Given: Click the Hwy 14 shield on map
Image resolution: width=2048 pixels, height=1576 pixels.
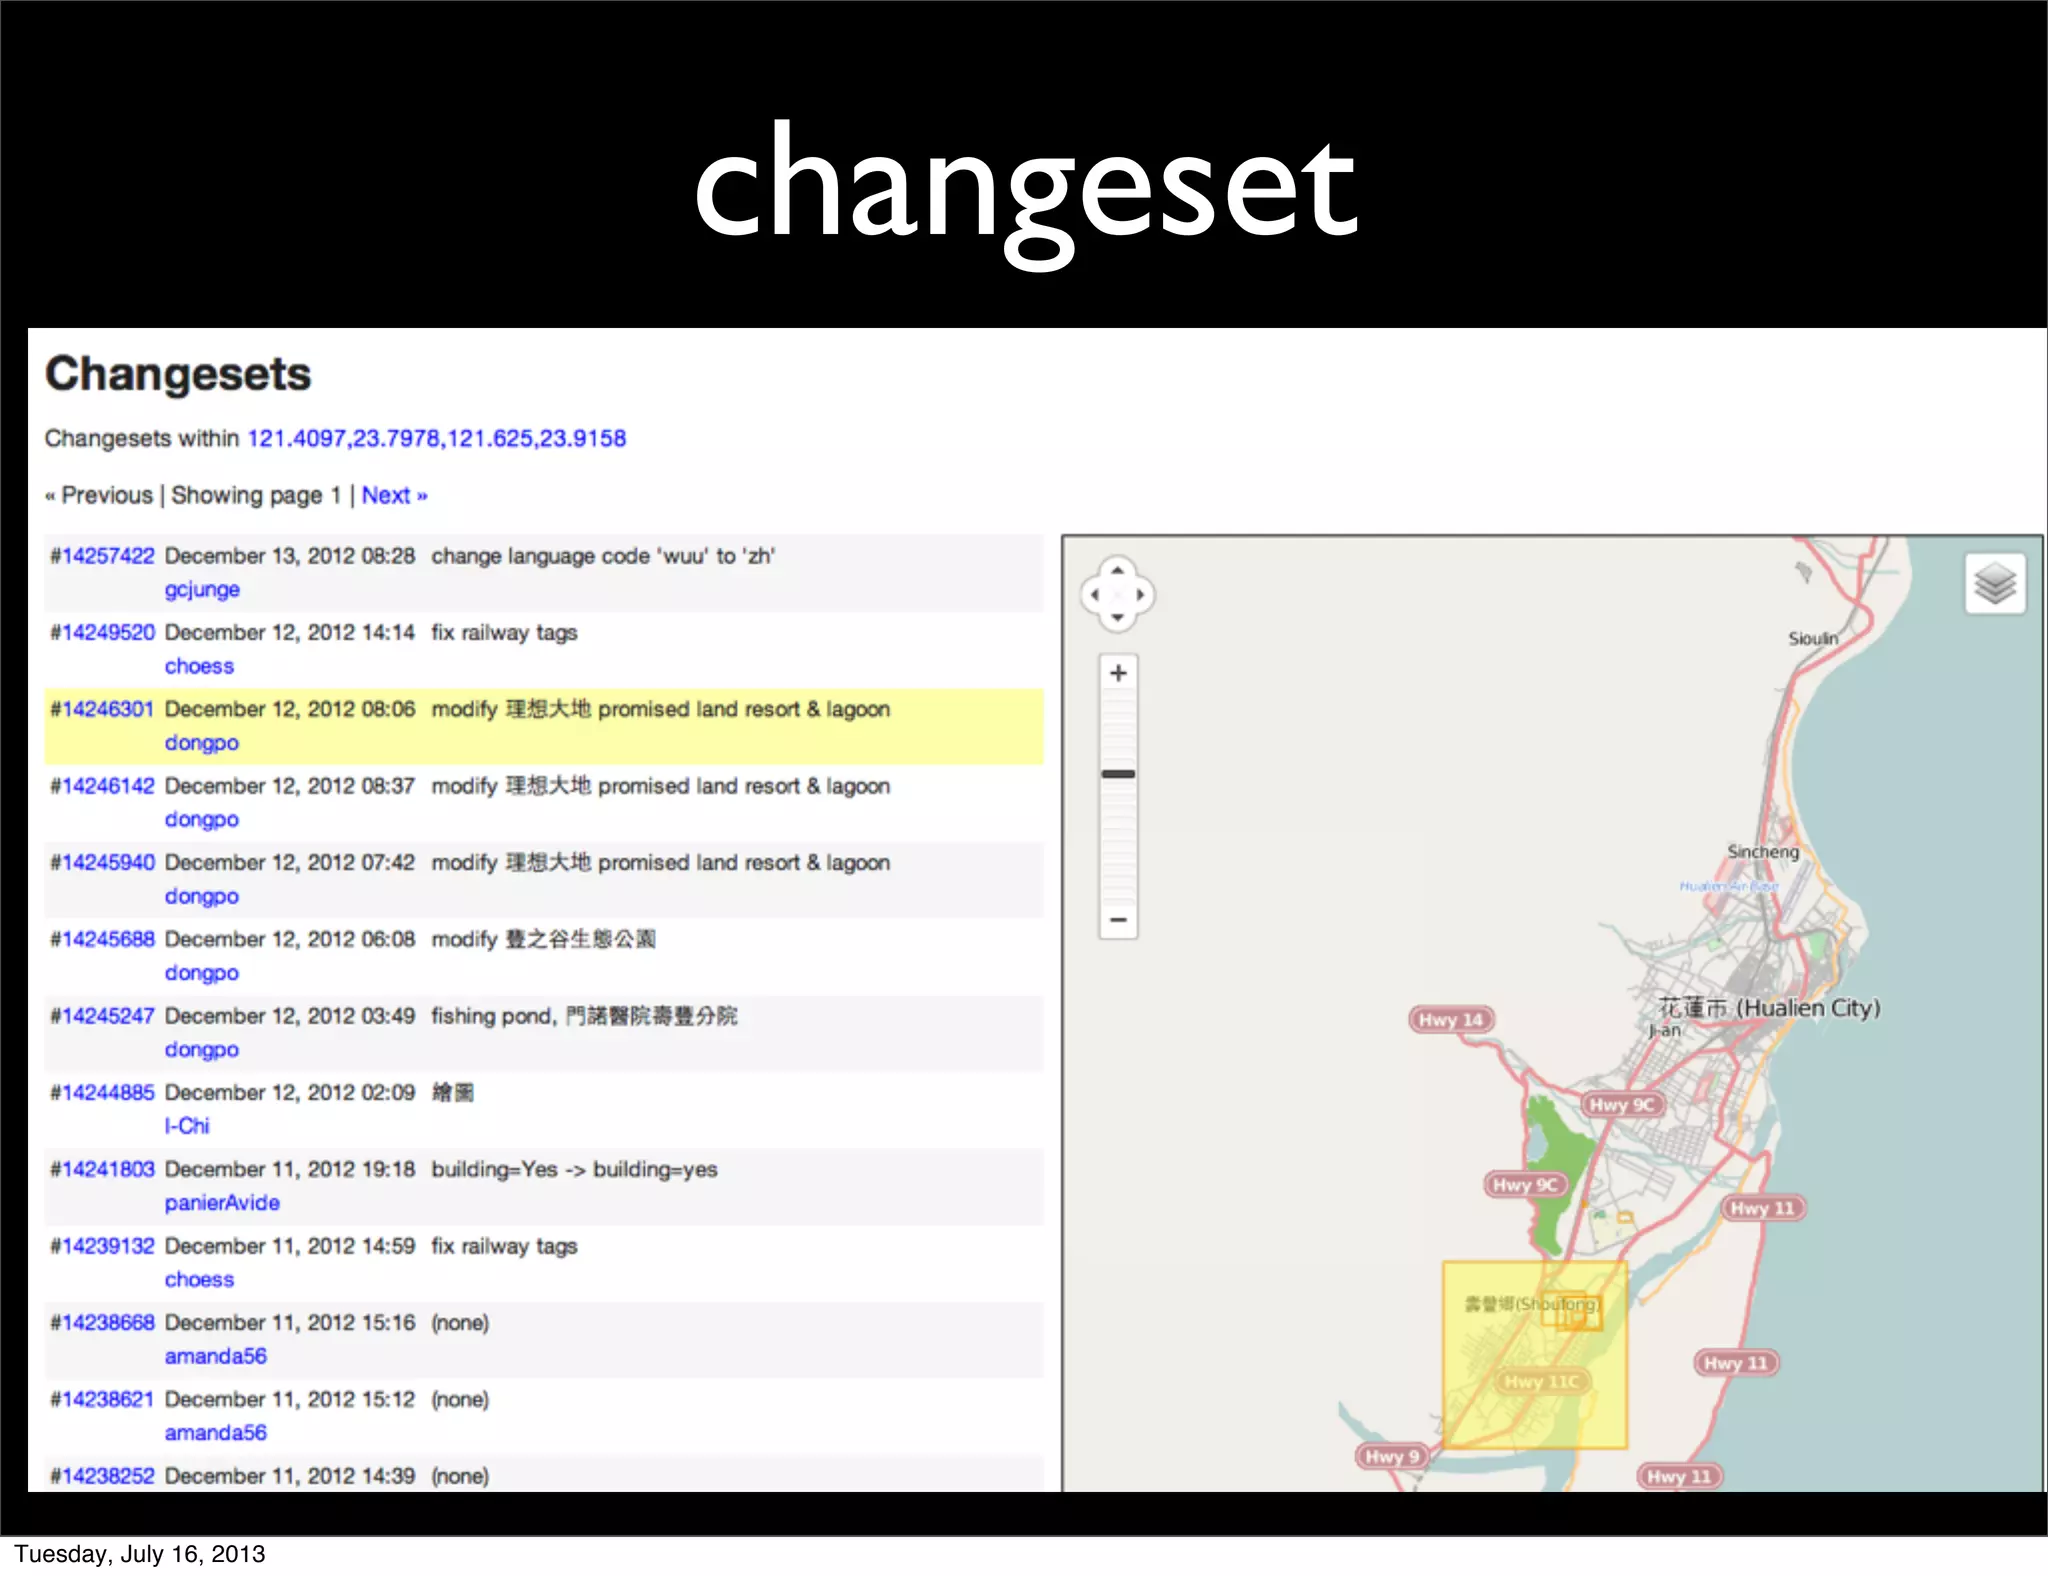Looking at the screenshot, I should coord(1451,1020).
